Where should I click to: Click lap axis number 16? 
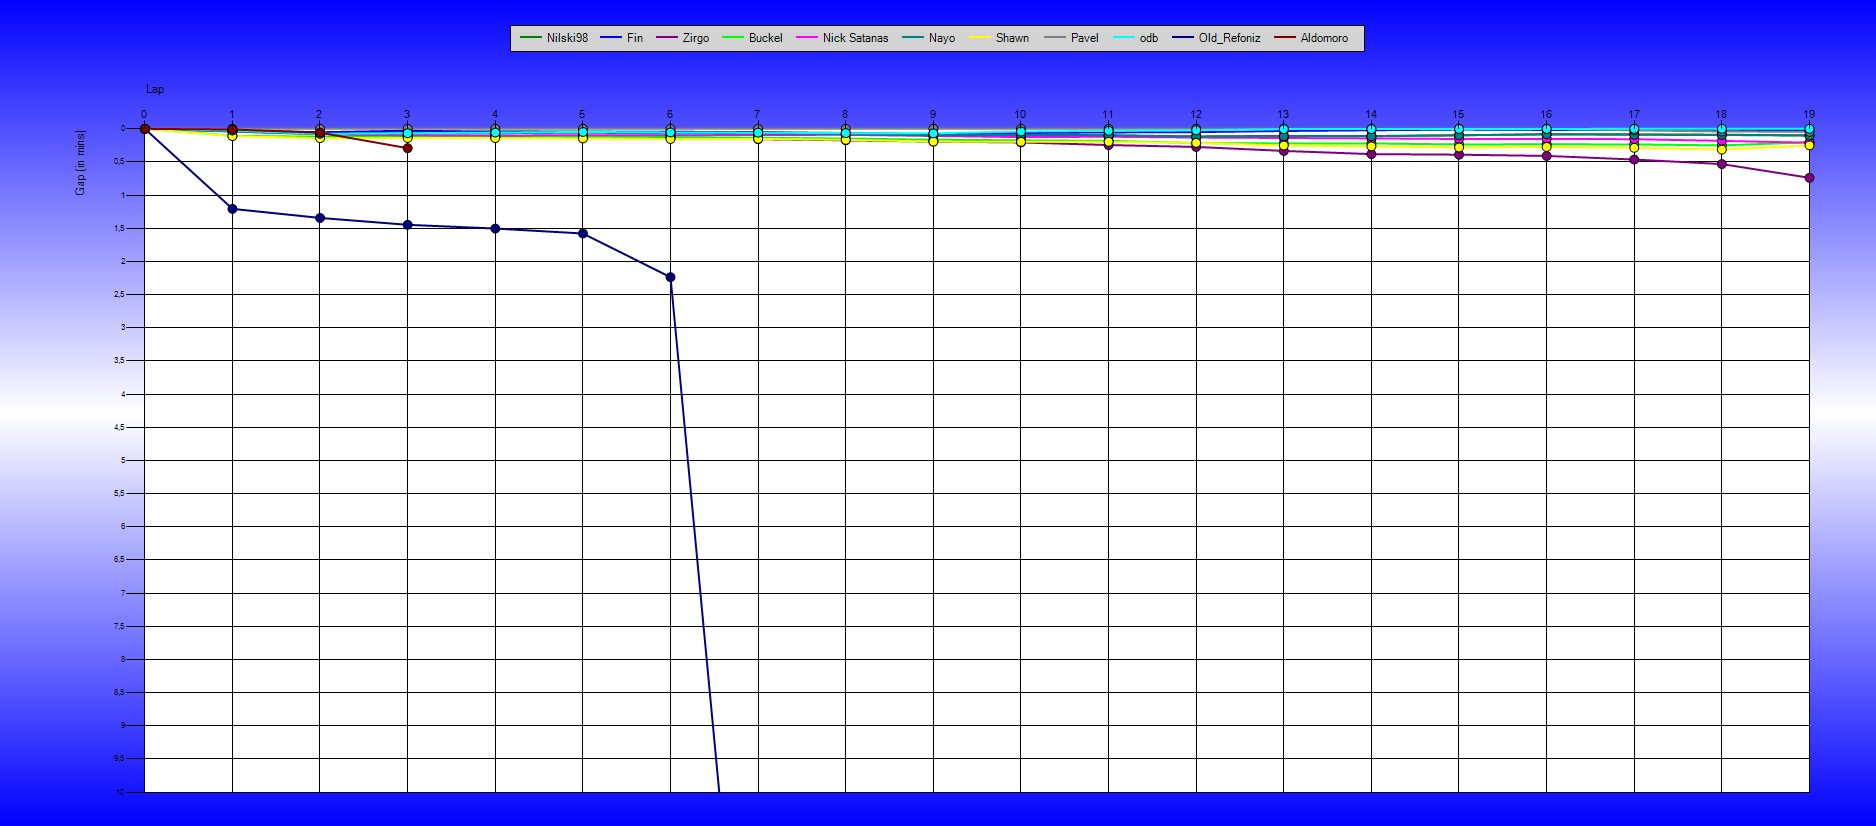pyautogui.click(x=1546, y=114)
